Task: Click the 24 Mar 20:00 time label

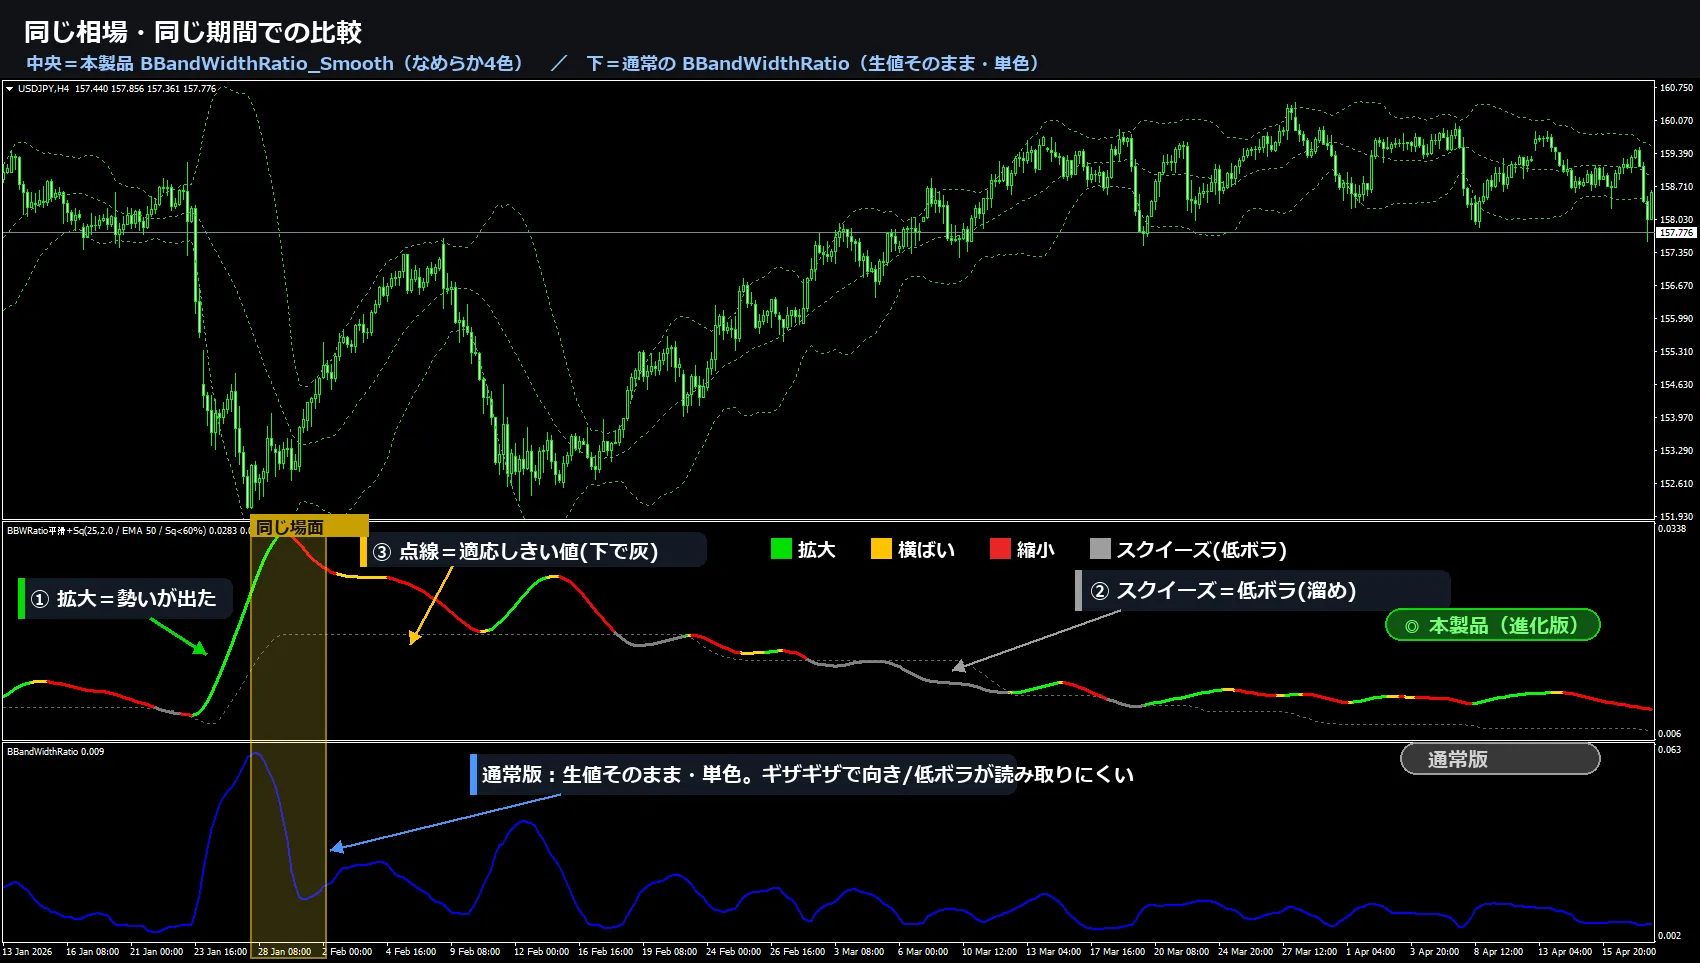Action: coord(1245,952)
